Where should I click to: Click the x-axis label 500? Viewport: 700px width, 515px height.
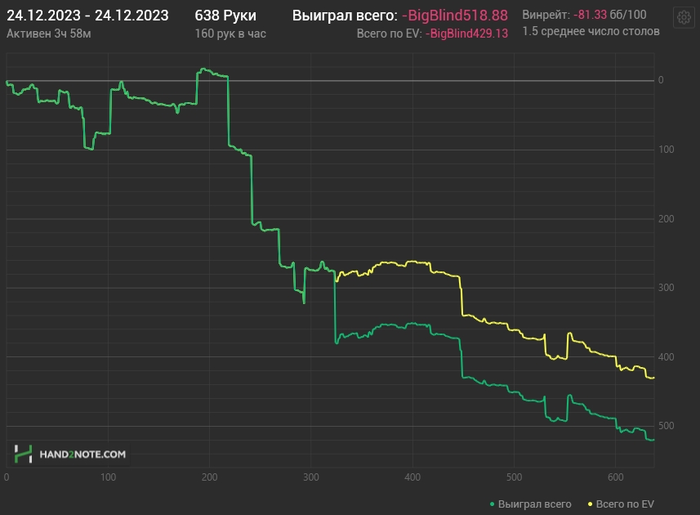click(514, 477)
